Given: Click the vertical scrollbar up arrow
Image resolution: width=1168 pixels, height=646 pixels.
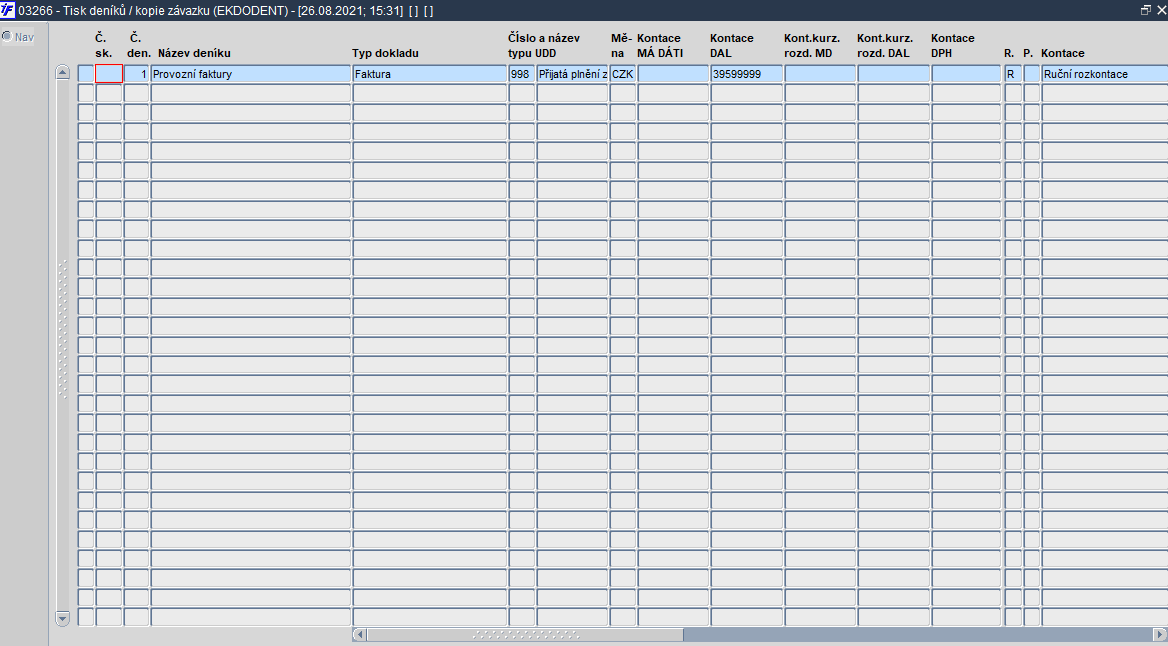Looking at the screenshot, I should click(x=63, y=73).
